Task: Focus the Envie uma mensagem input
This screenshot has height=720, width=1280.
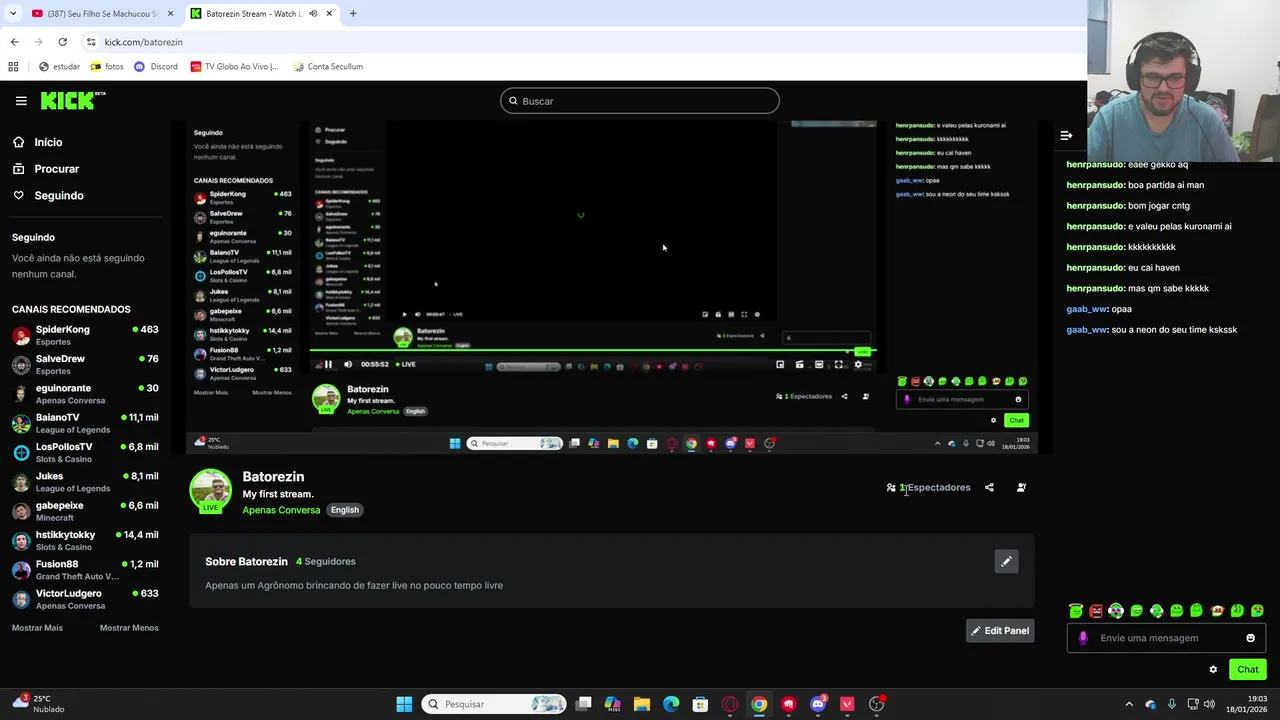Action: tap(1166, 638)
